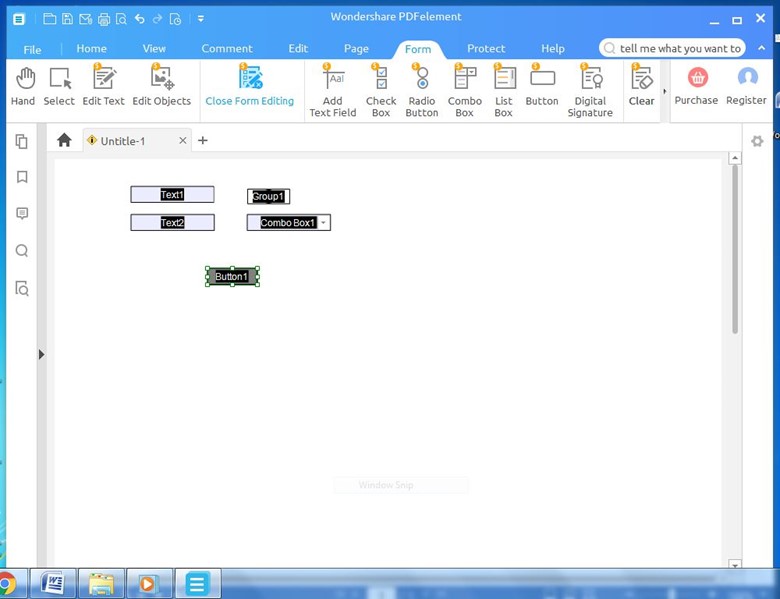Select the Check Box form tool
The height and width of the screenshot is (599, 780).
(x=381, y=90)
